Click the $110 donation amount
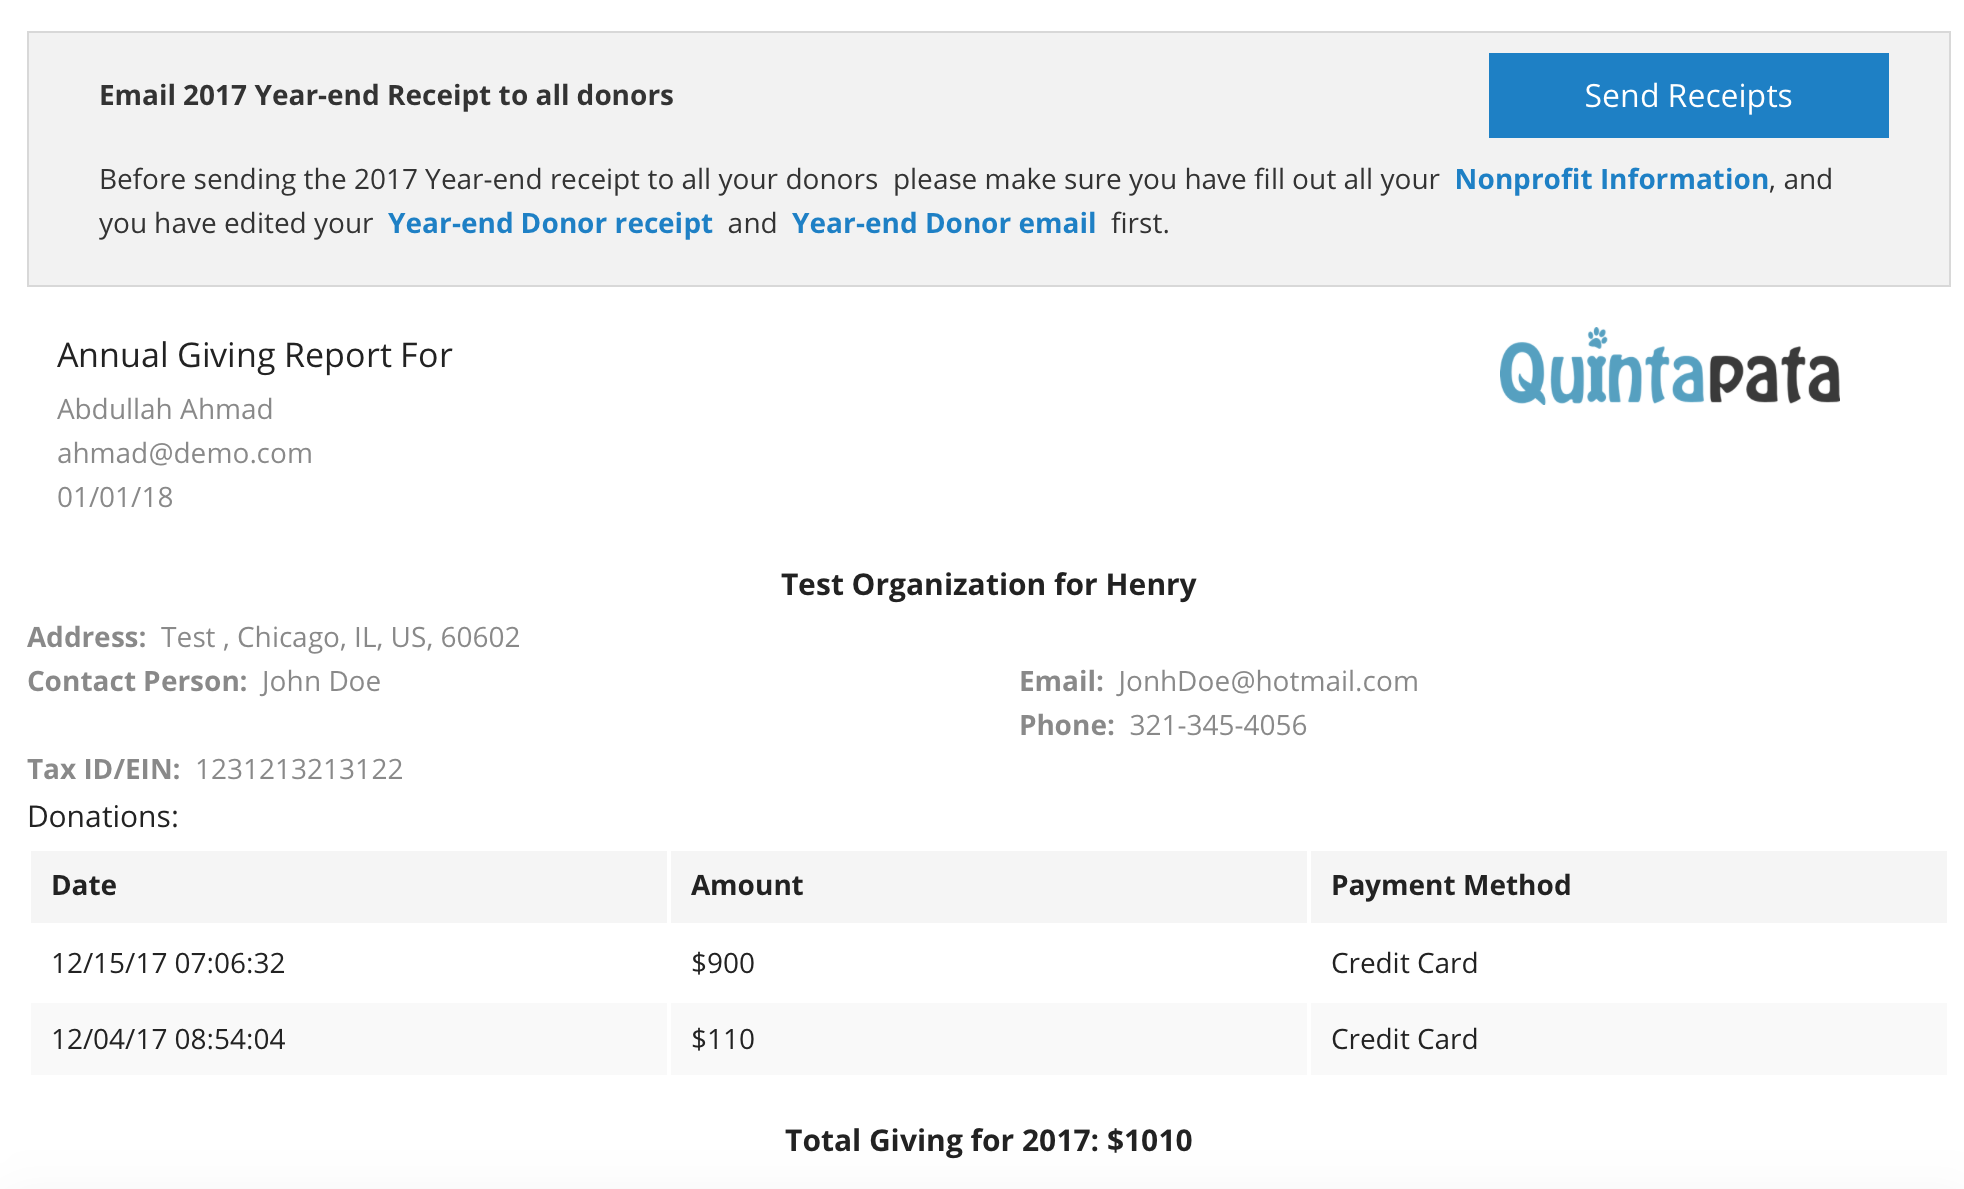 coord(722,1039)
